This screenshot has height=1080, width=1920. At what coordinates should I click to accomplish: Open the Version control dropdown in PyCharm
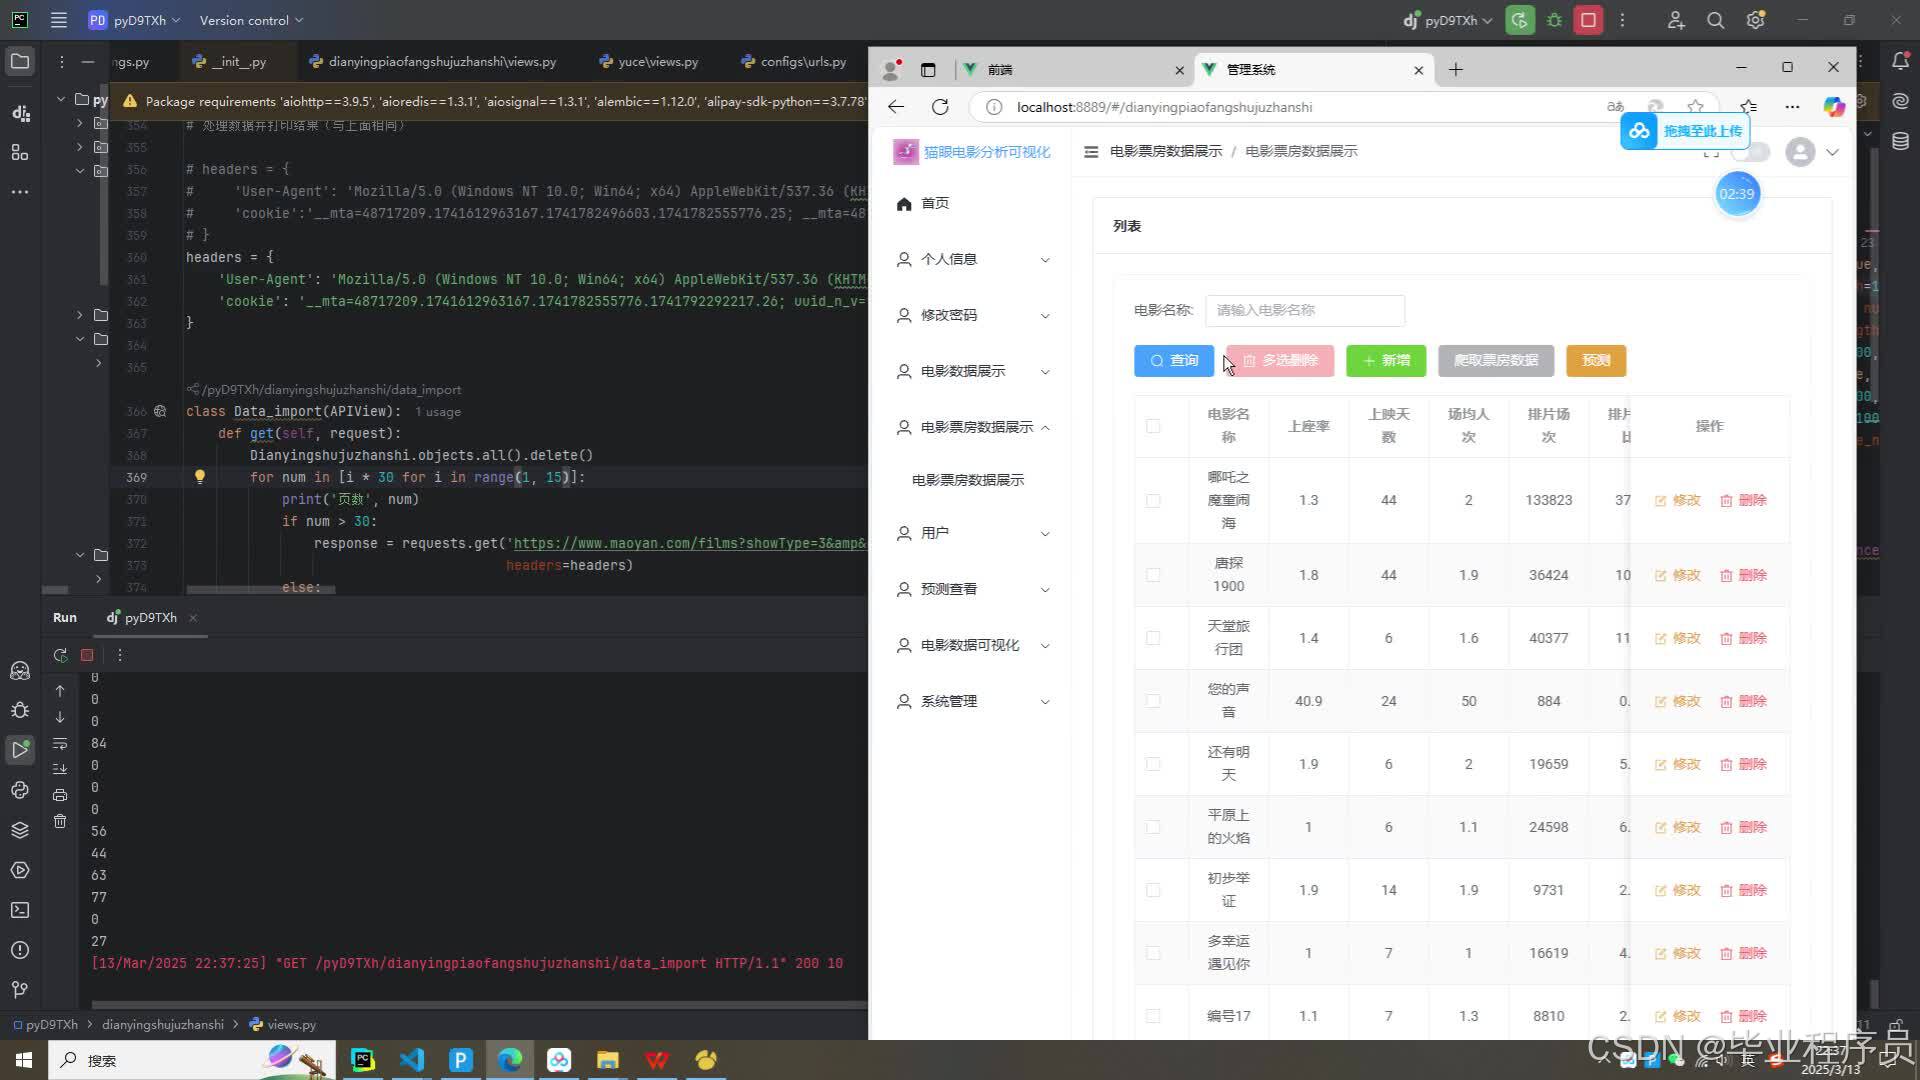click(x=248, y=20)
